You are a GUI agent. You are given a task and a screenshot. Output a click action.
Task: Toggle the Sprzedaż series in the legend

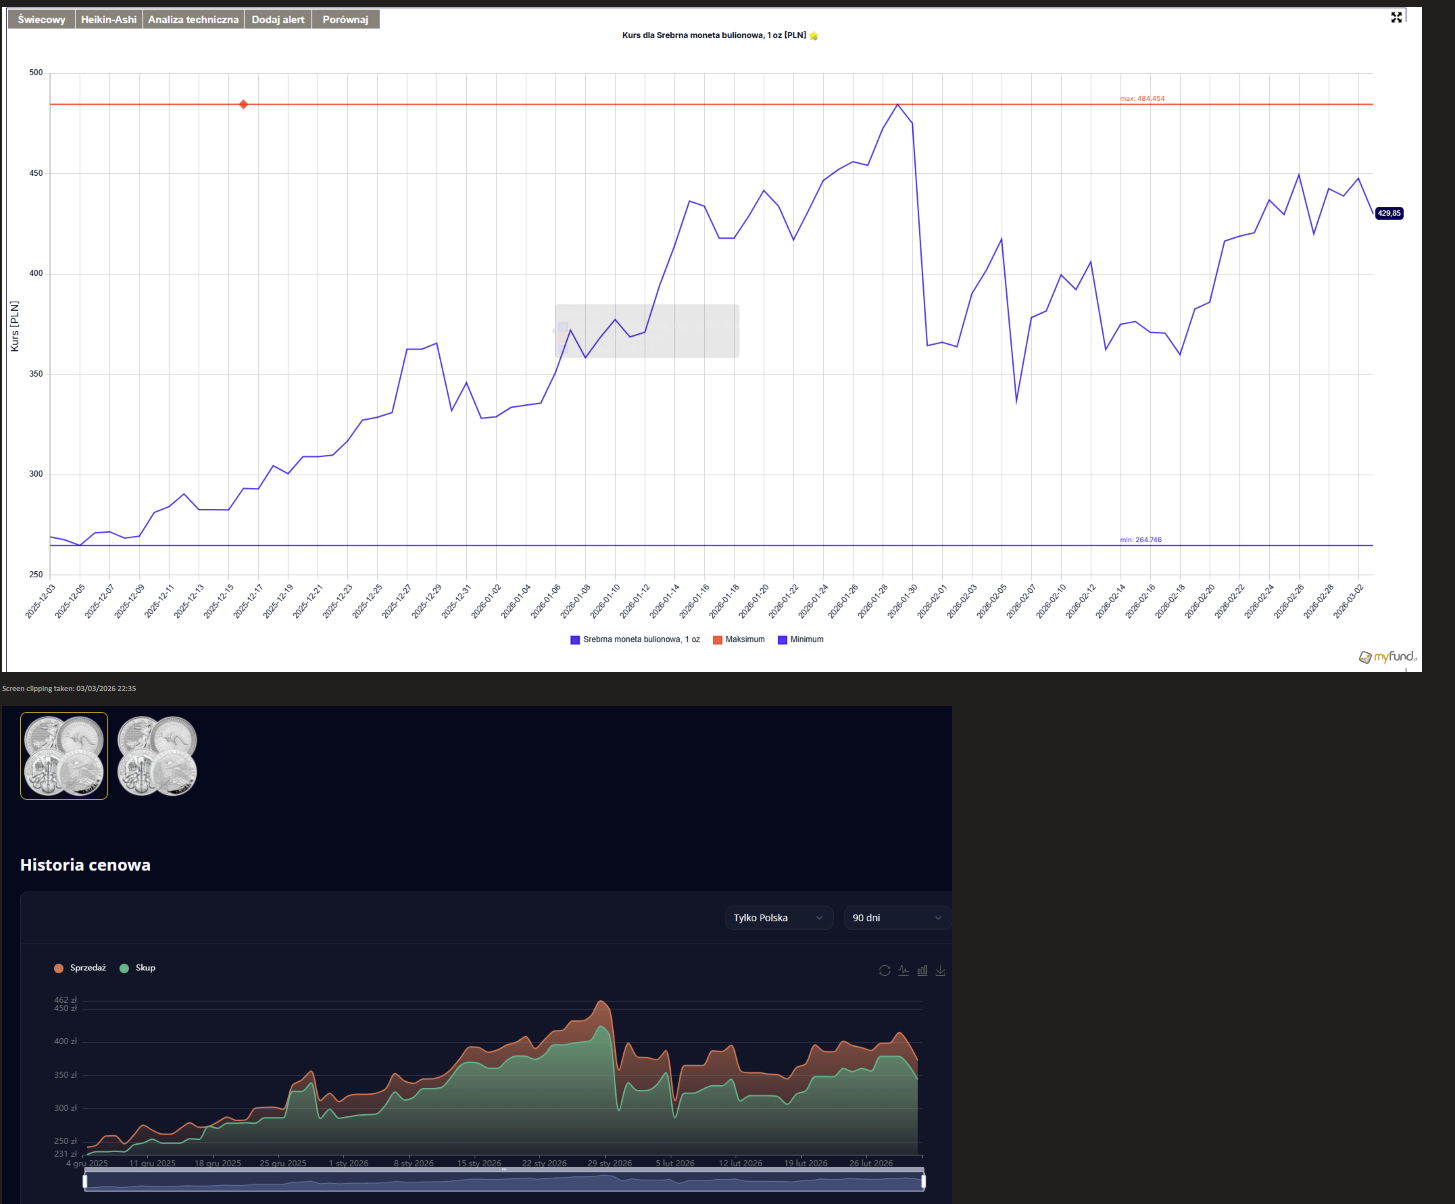[x=80, y=968]
